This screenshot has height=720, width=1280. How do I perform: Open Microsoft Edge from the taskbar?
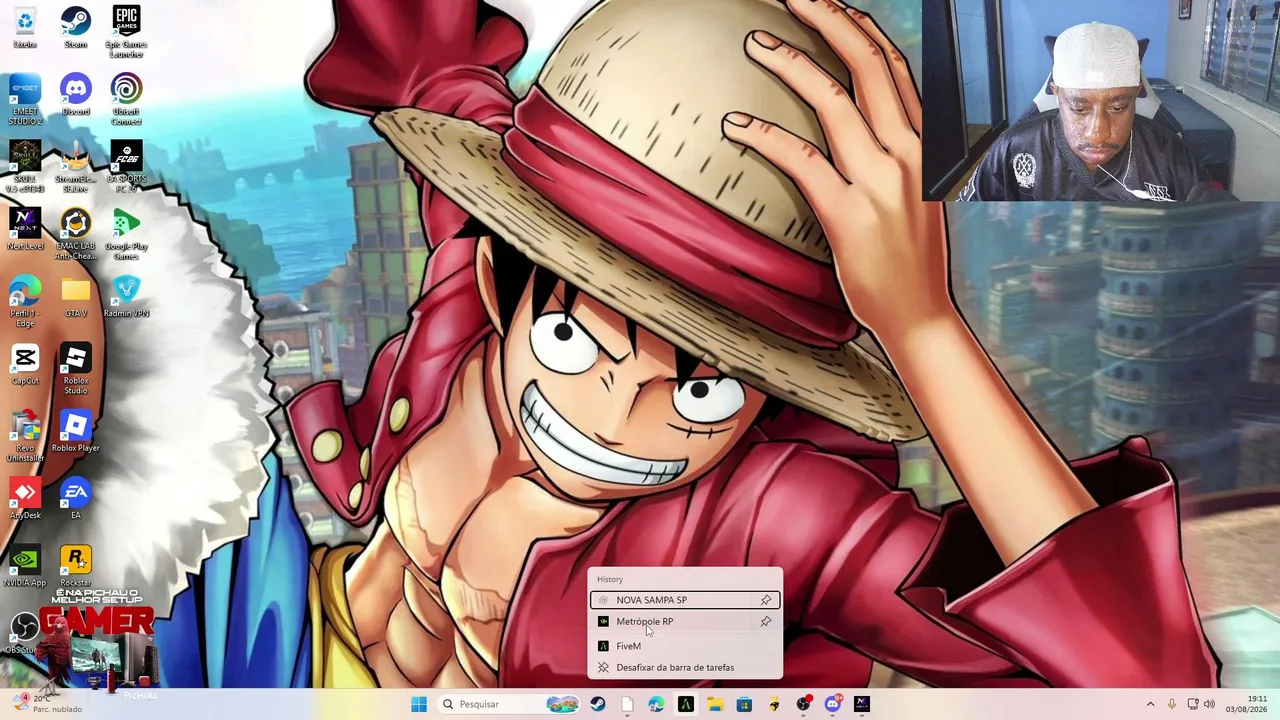click(656, 704)
